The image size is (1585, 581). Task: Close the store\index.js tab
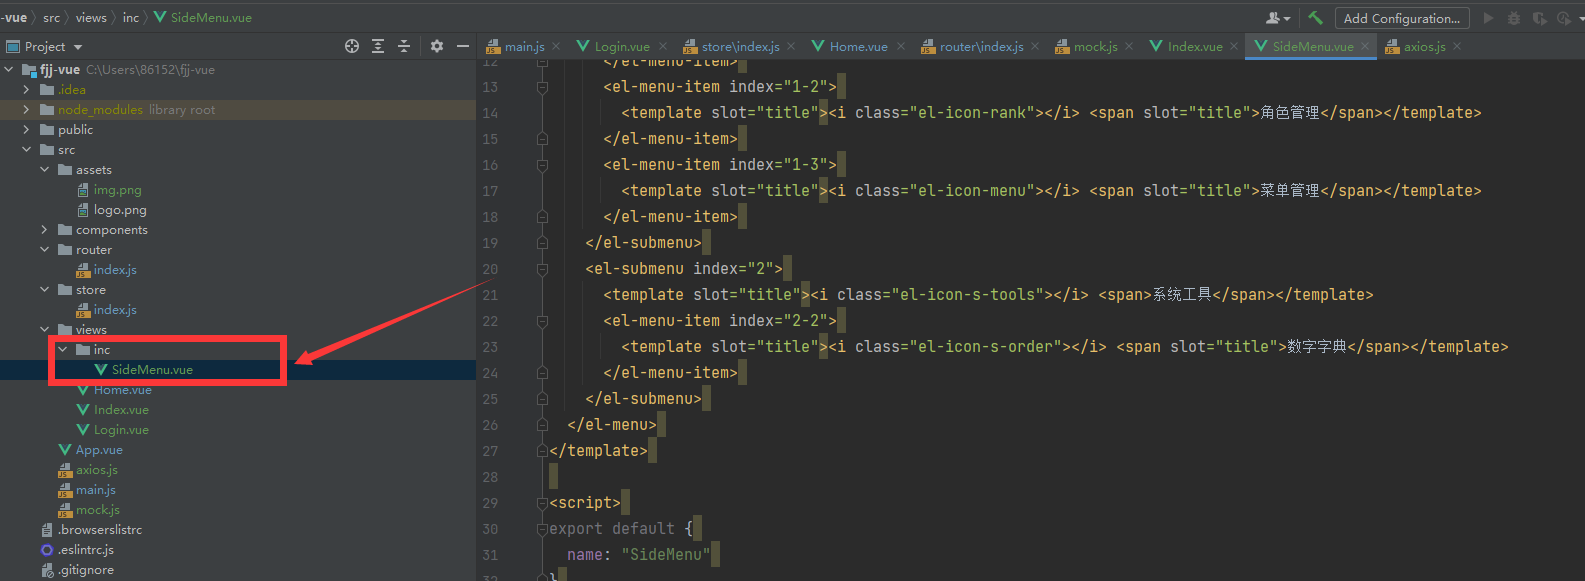click(791, 46)
